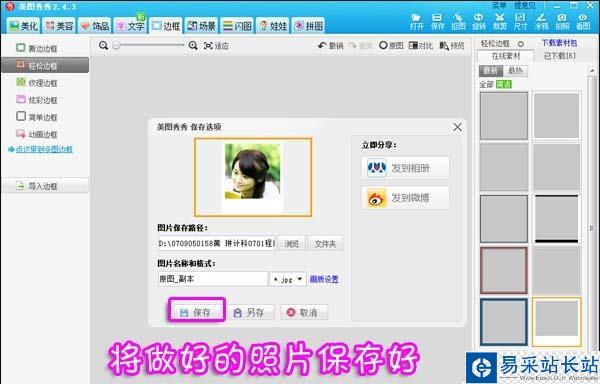Select the 抠图 cutout tool icon
Screen dimensions: 600x384
click(458, 22)
